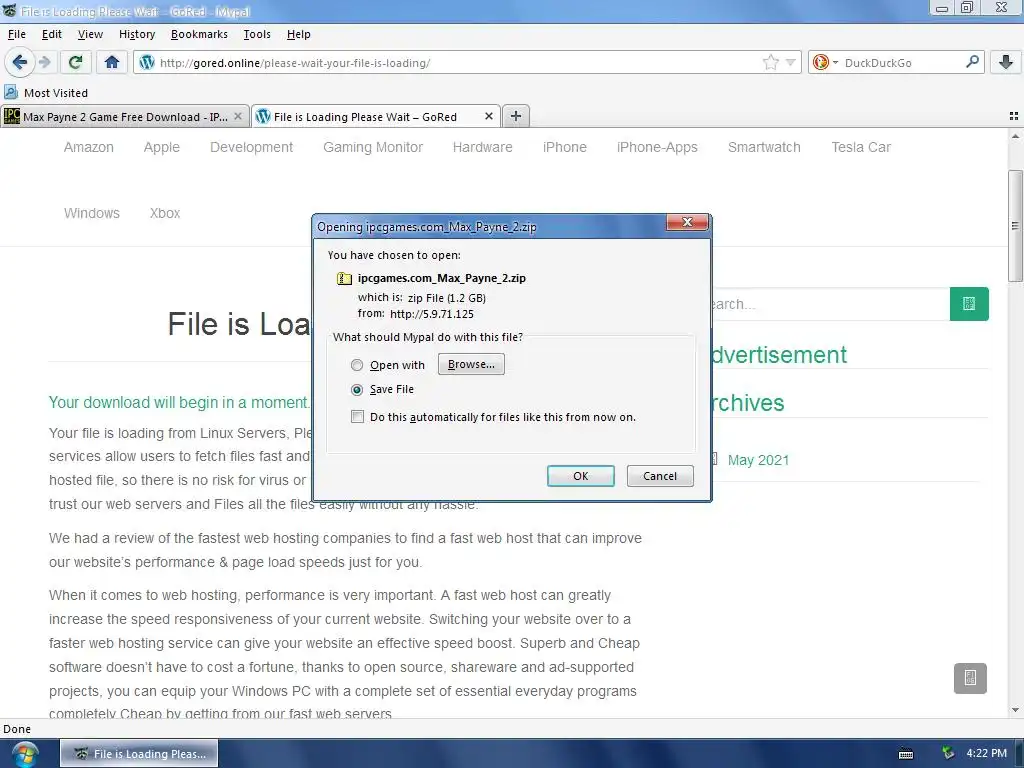The width and height of the screenshot is (1024, 768).
Task: Click the zip file icon in dialog
Action: point(344,279)
